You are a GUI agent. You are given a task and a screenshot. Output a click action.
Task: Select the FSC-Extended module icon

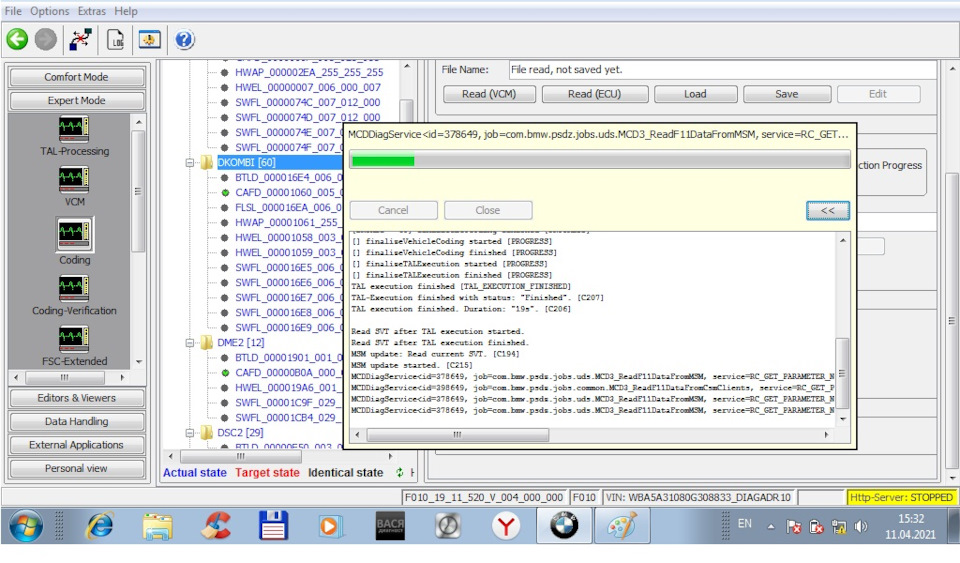tap(74, 339)
